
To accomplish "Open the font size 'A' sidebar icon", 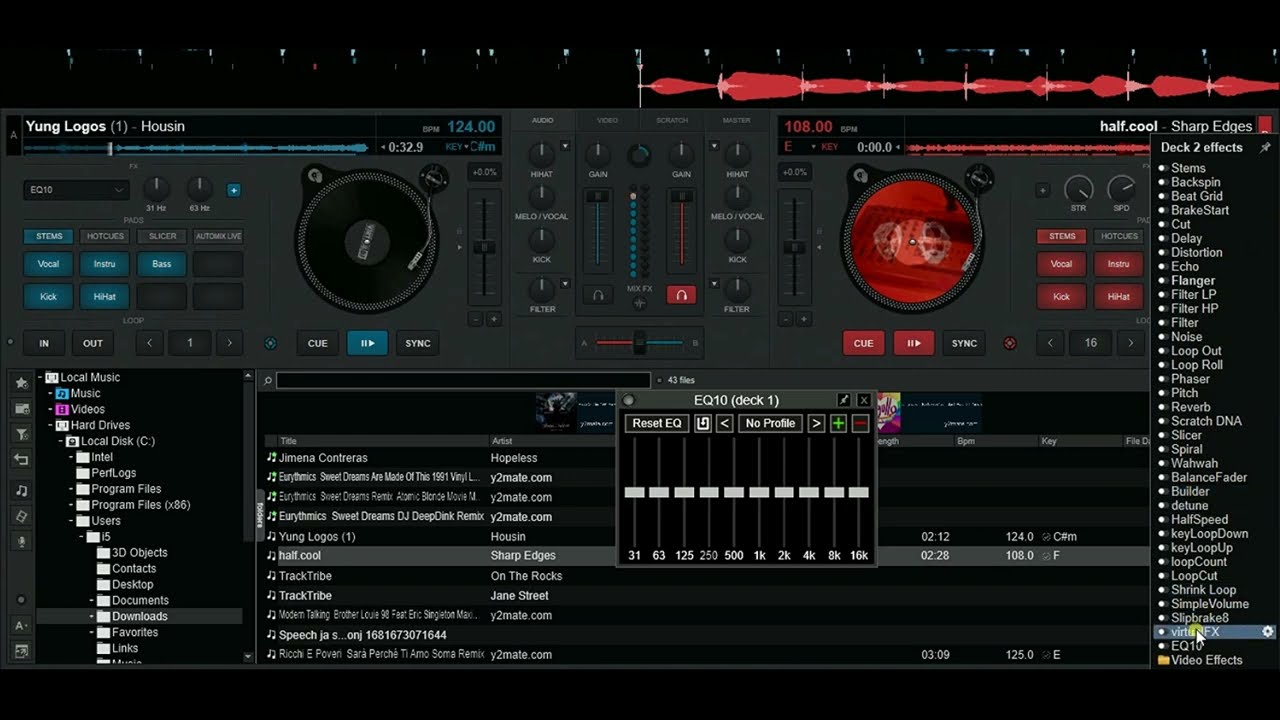I will 21,626.
